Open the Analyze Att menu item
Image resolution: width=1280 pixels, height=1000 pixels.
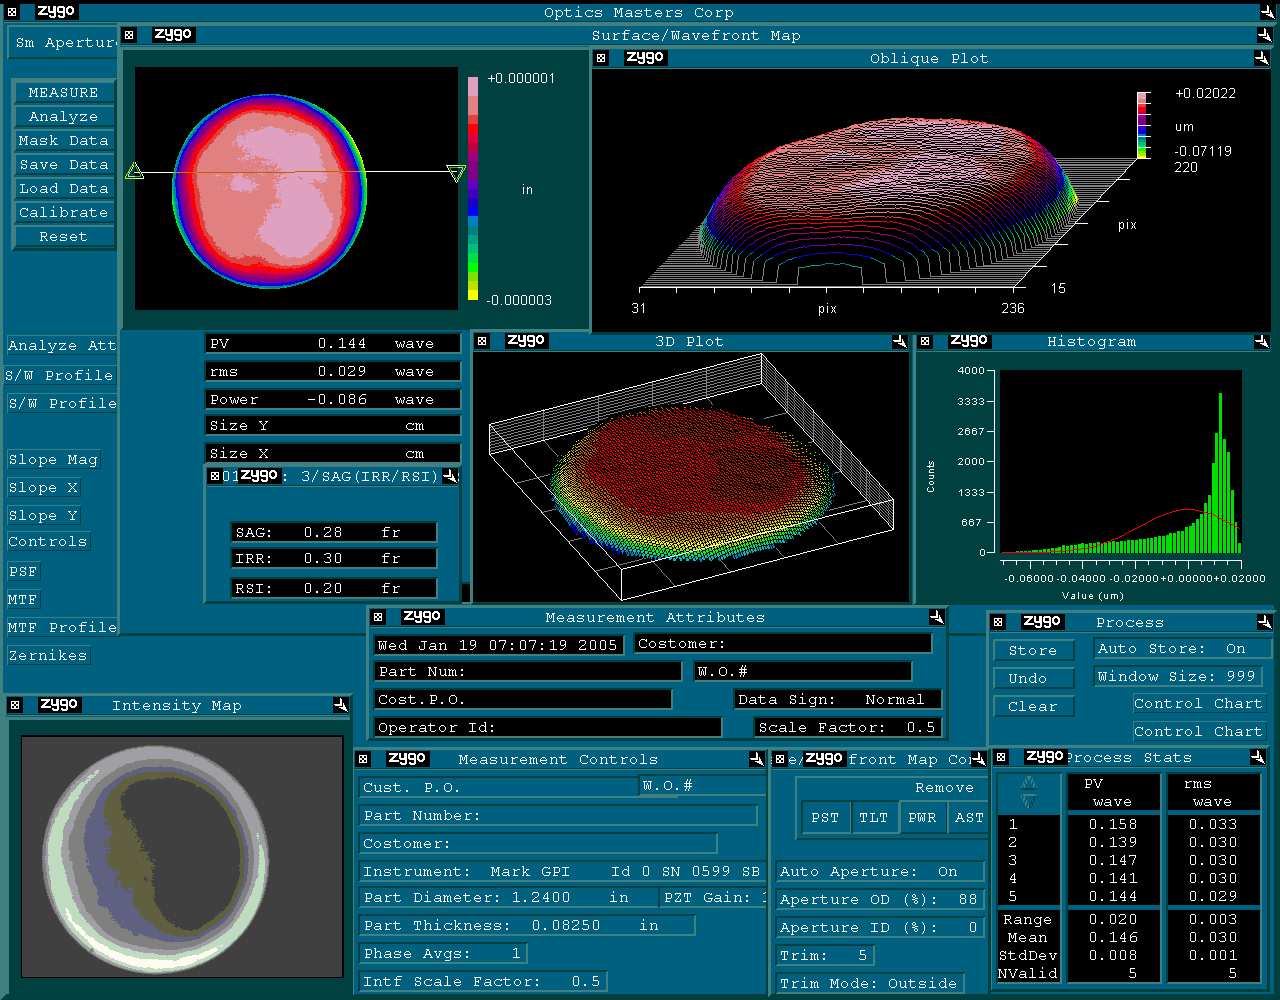pyautogui.click(x=62, y=346)
